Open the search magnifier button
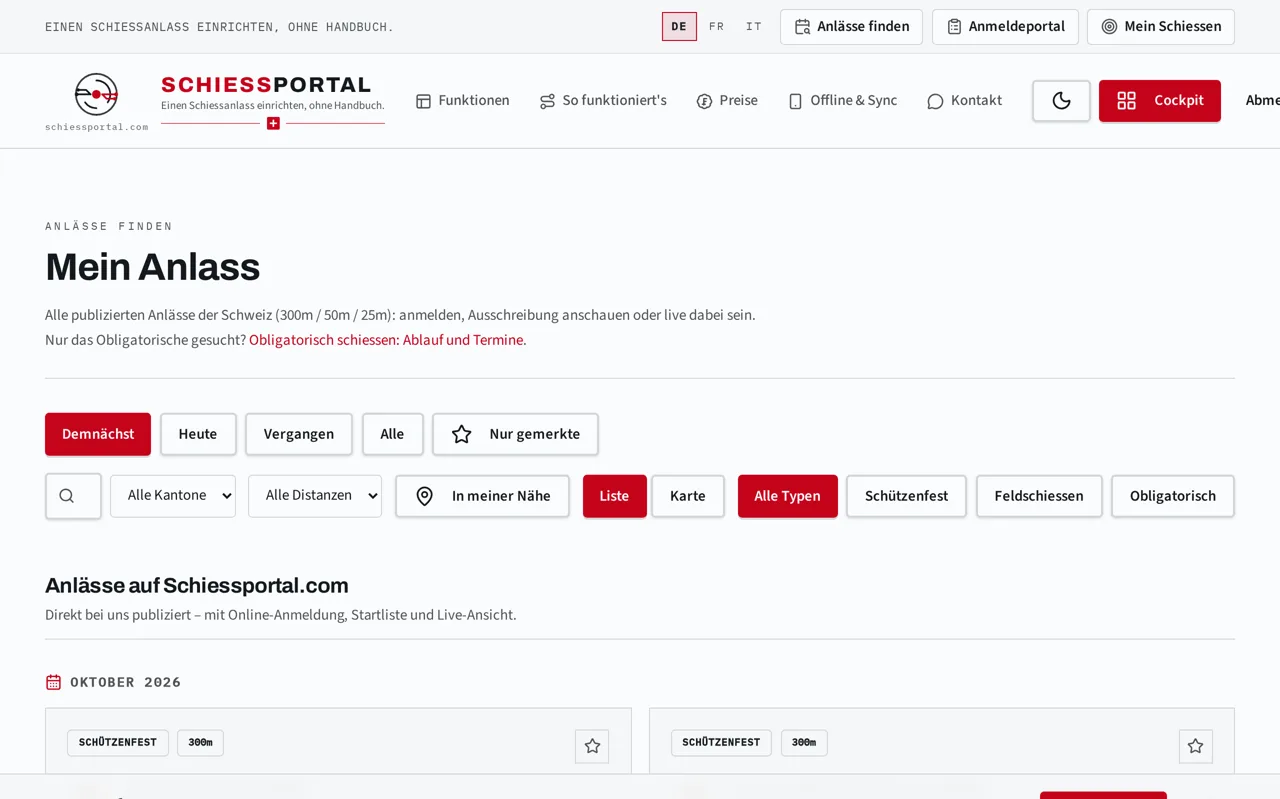This screenshot has height=799, width=1280. tap(73, 496)
